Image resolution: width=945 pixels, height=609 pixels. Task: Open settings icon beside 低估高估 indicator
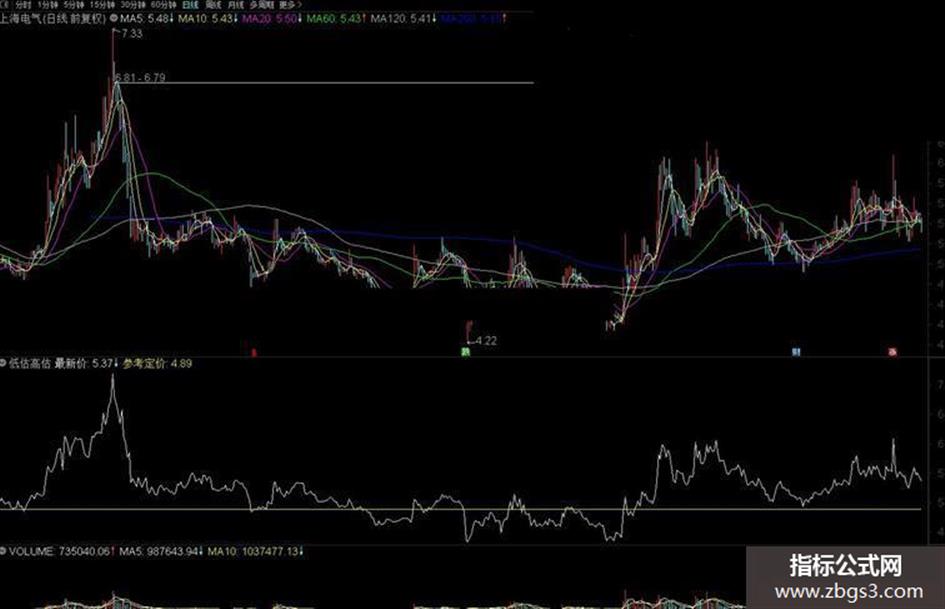[3, 363]
